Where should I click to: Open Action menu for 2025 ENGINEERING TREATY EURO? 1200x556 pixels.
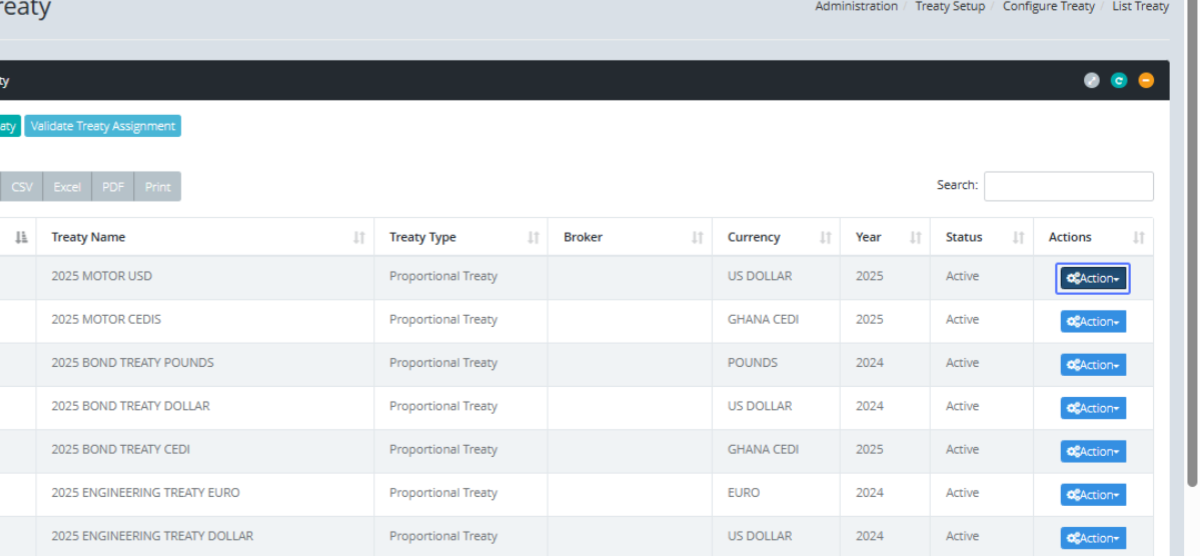pos(1093,495)
